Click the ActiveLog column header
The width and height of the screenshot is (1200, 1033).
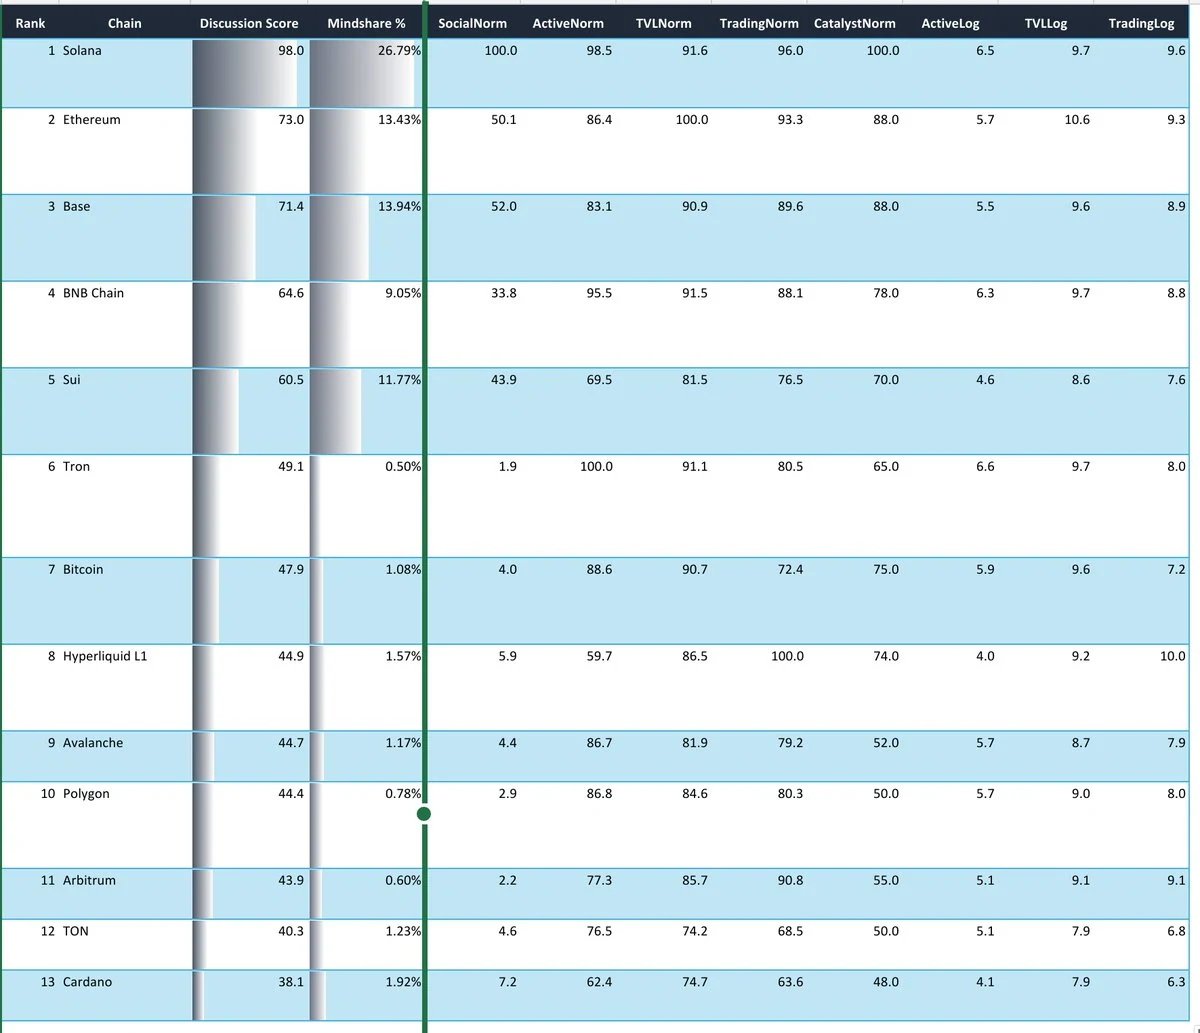(x=951, y=23)
